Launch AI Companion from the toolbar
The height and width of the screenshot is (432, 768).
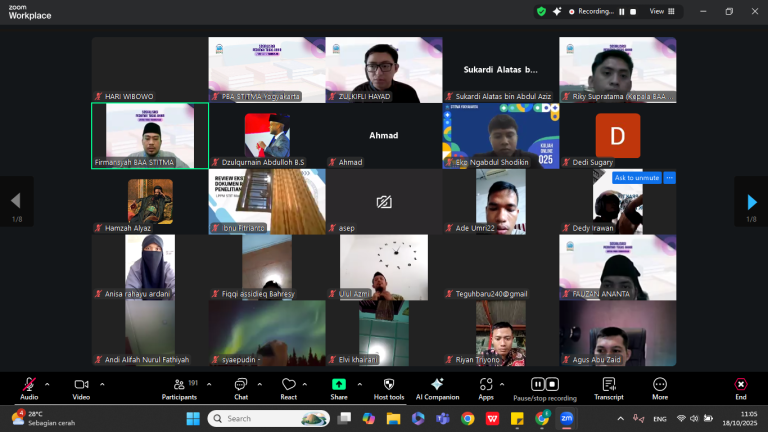click(x=437, y=385)
